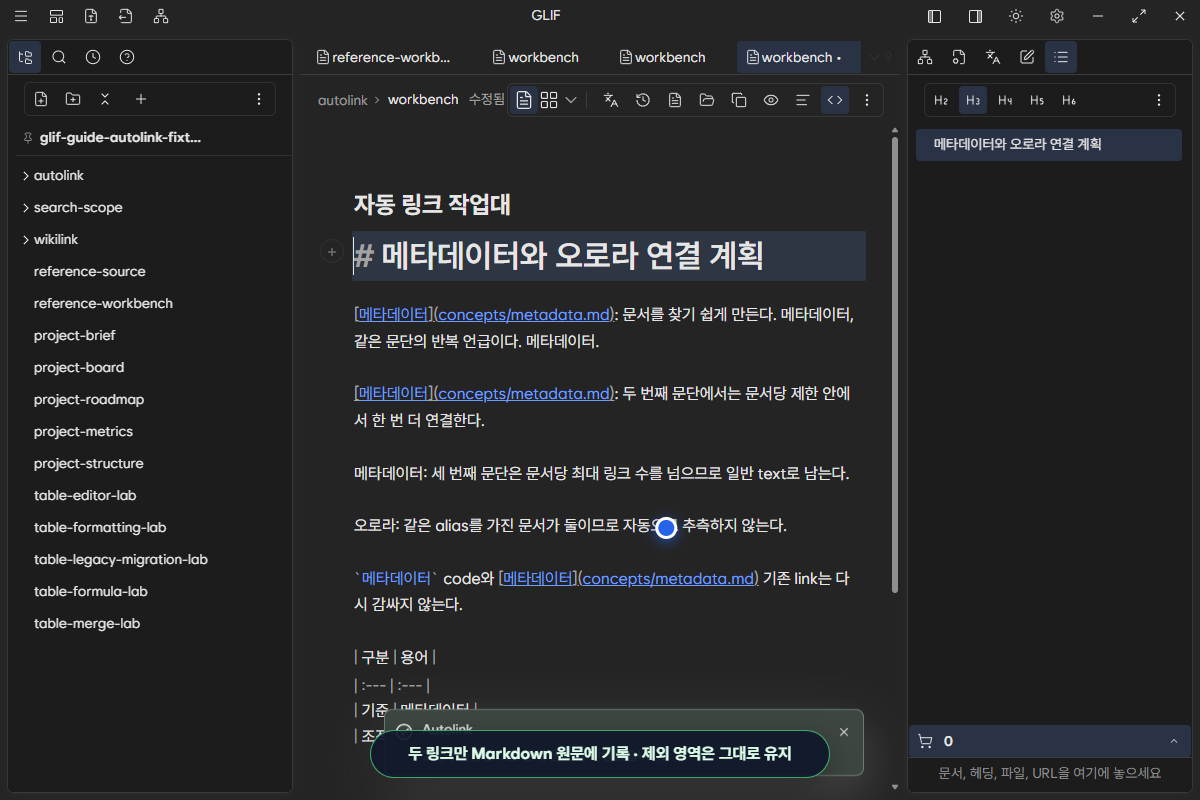Click the autolink breadcrumb
Image resolution: width=1200 pixels, height=800 pixels.
[x=343, y=100]
